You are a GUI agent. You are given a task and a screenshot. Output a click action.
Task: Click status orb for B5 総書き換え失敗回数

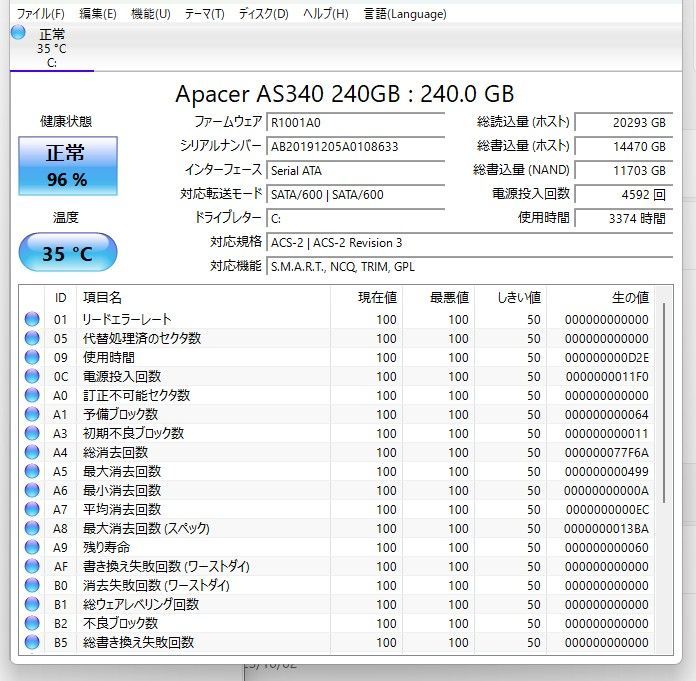[x=32, y=642]
